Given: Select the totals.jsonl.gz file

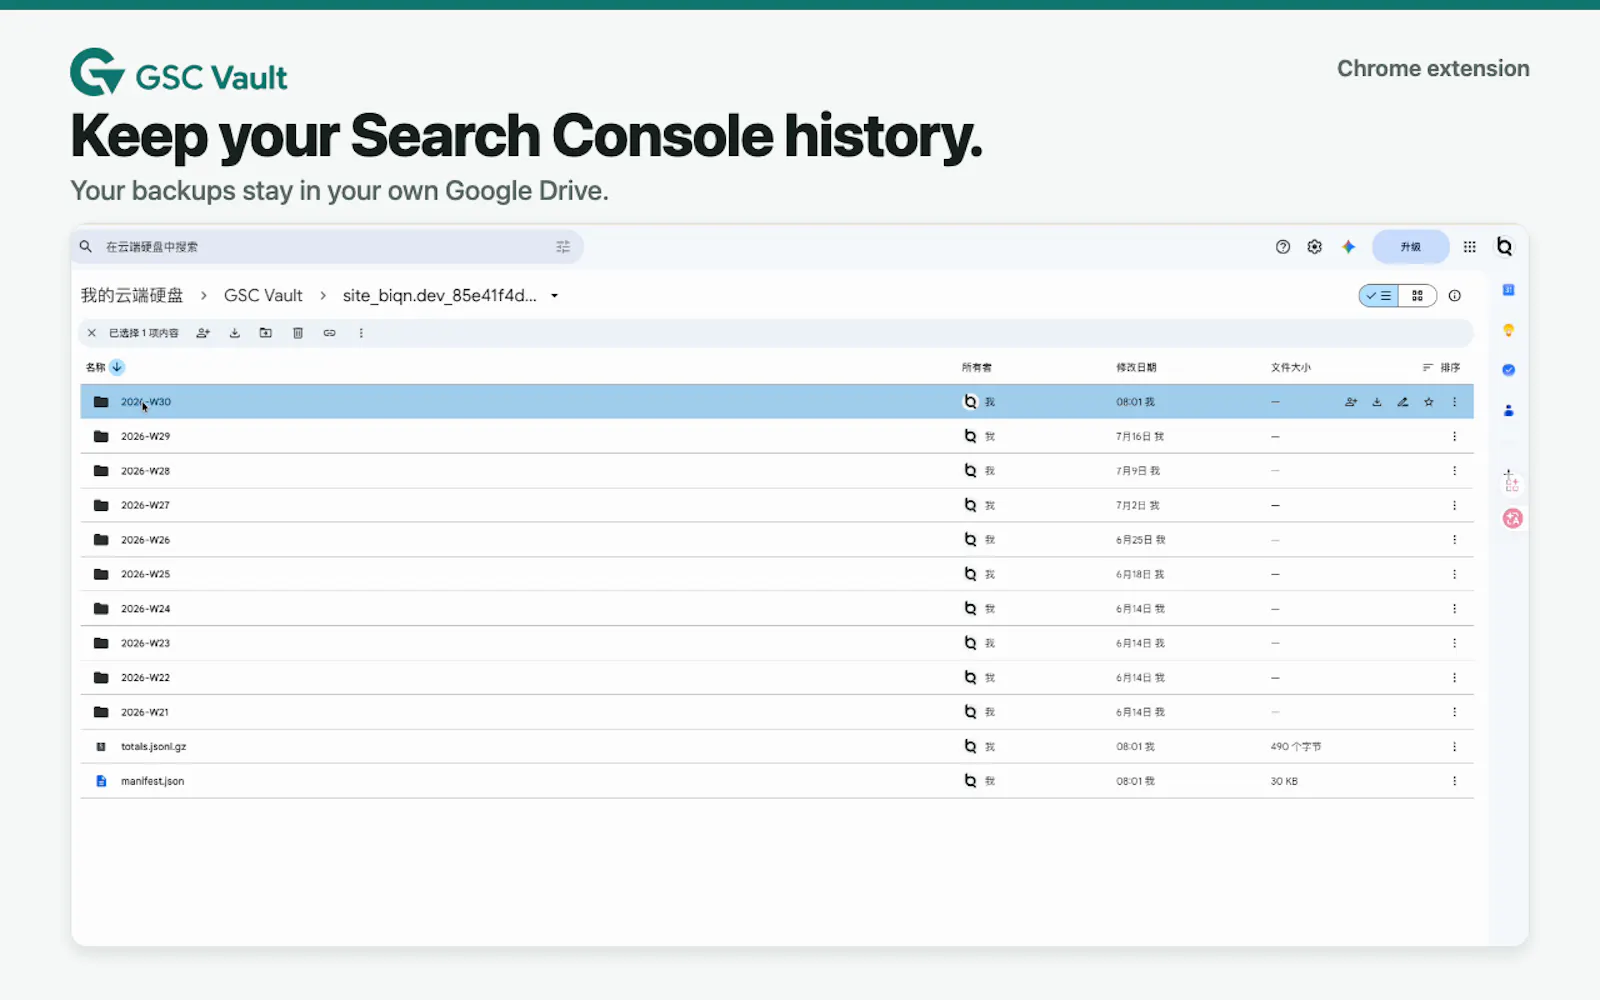Looking at the screenshot, I should 777,747.
